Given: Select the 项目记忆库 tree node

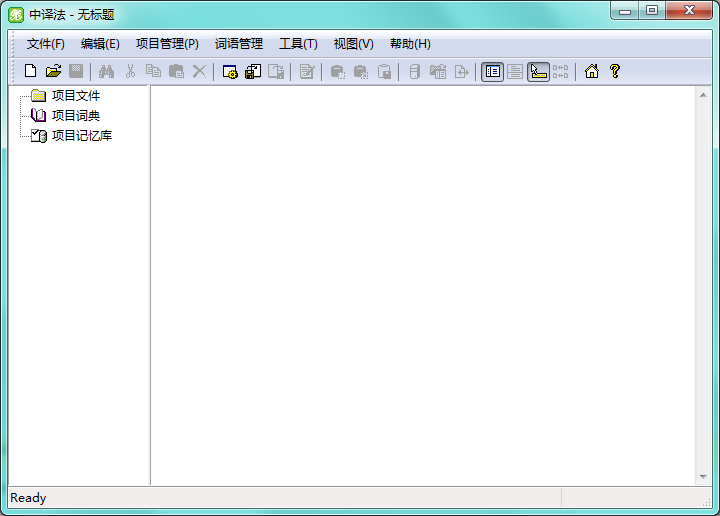Looking at the screenshot, I should tap(82, 135).
